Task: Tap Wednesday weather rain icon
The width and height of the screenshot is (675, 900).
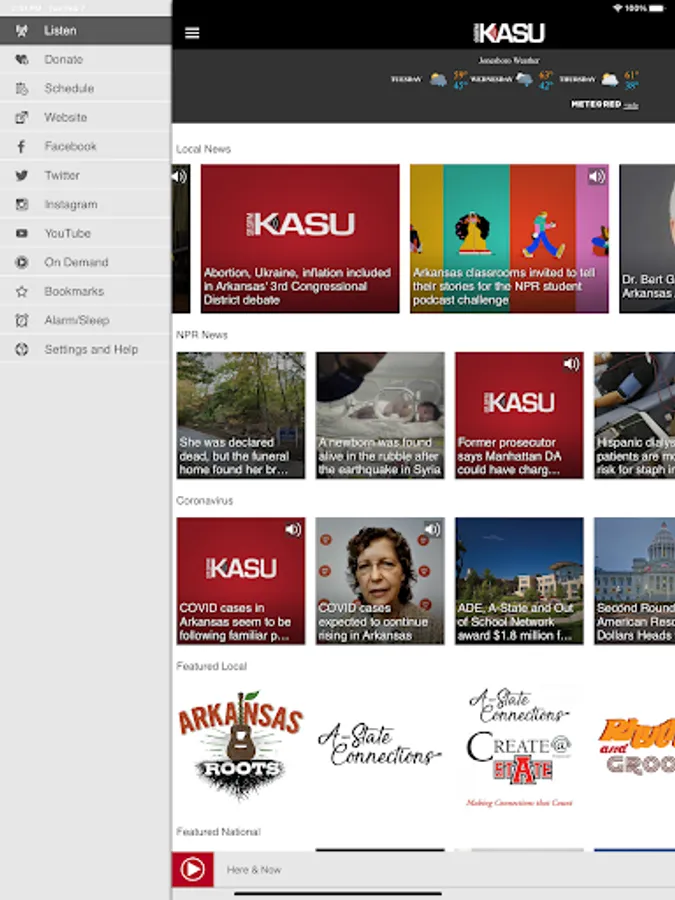Action: [525, 79]
